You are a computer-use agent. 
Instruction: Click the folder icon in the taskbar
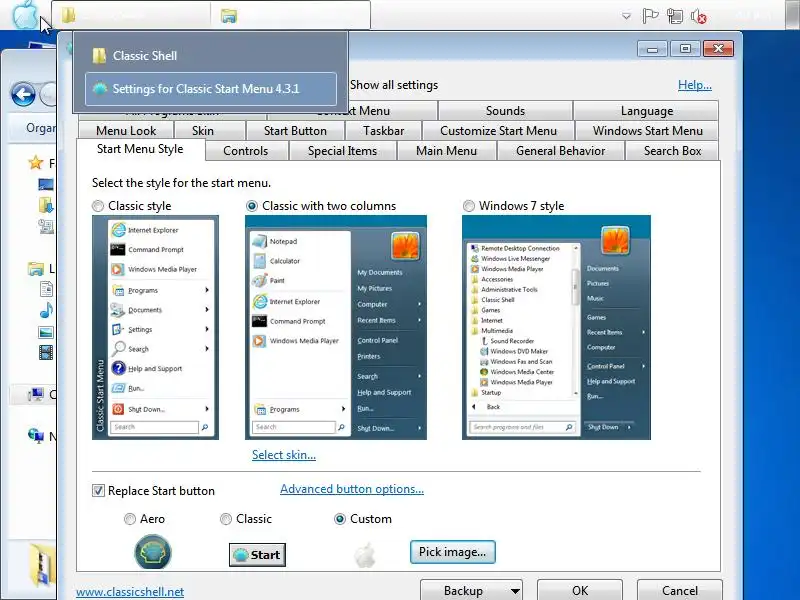coord(69,15)
